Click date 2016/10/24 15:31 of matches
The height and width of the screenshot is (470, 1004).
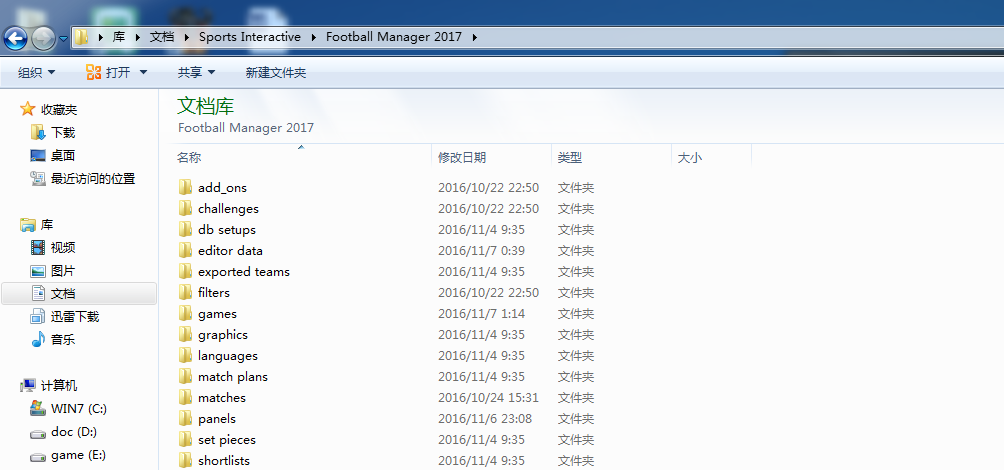489,398
